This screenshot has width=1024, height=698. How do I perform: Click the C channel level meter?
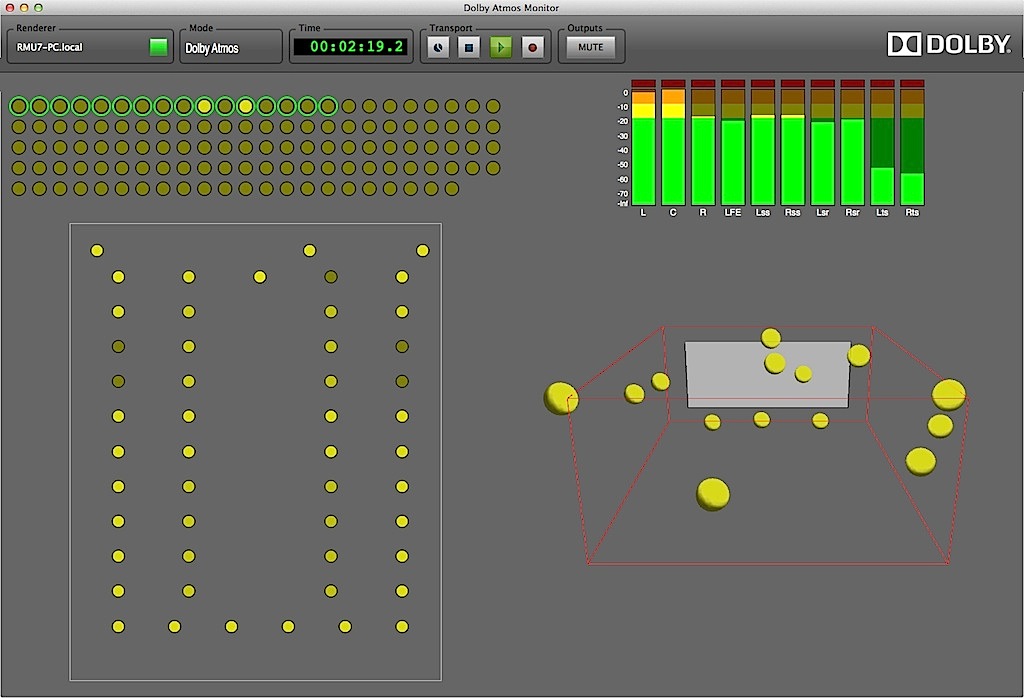[x=673, y=142]
